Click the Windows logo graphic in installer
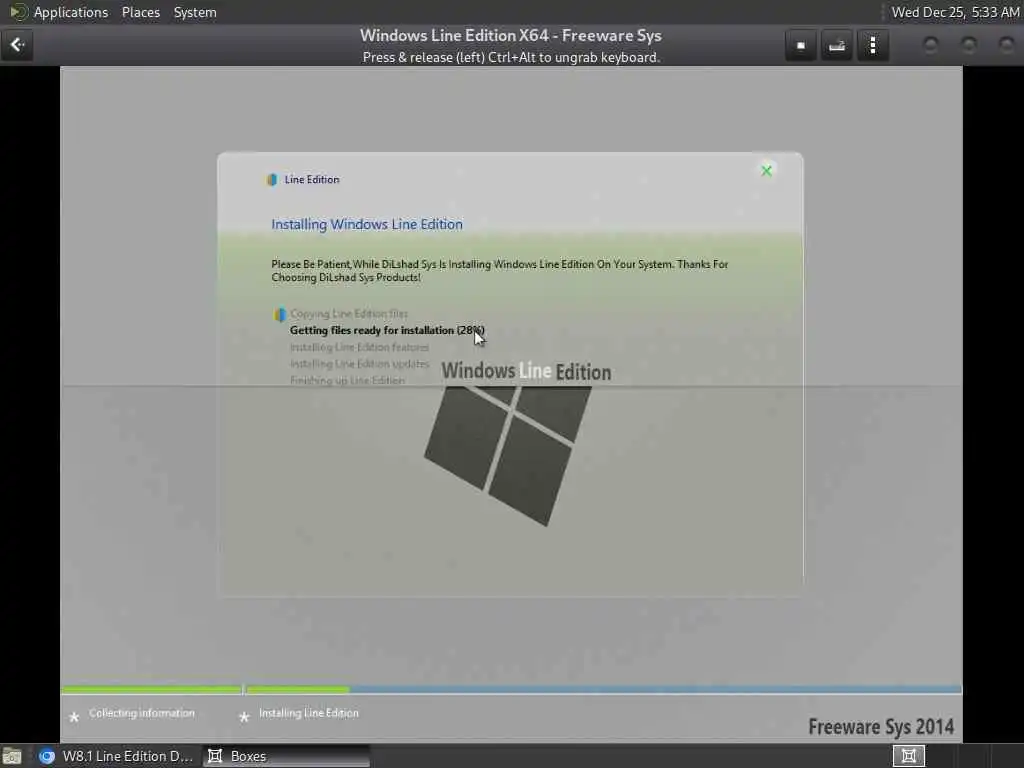 (508, 455)
